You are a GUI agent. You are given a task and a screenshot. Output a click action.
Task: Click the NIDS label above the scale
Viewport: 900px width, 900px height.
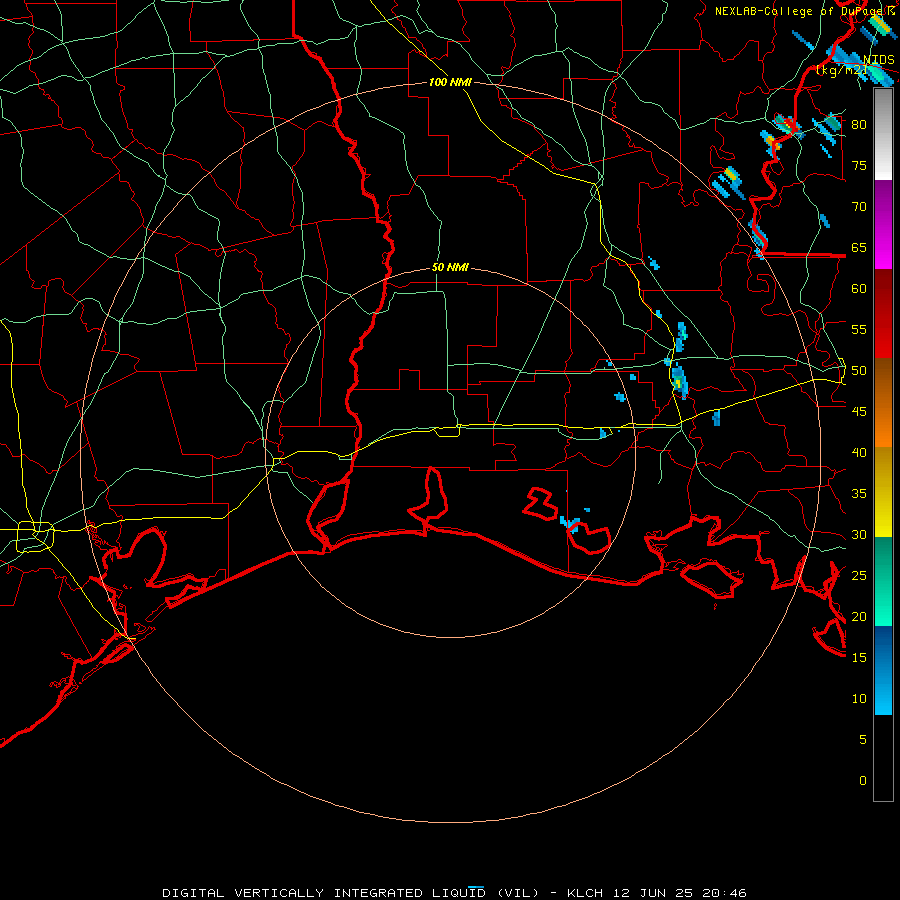pyautogui.click(x=878, y=60)
